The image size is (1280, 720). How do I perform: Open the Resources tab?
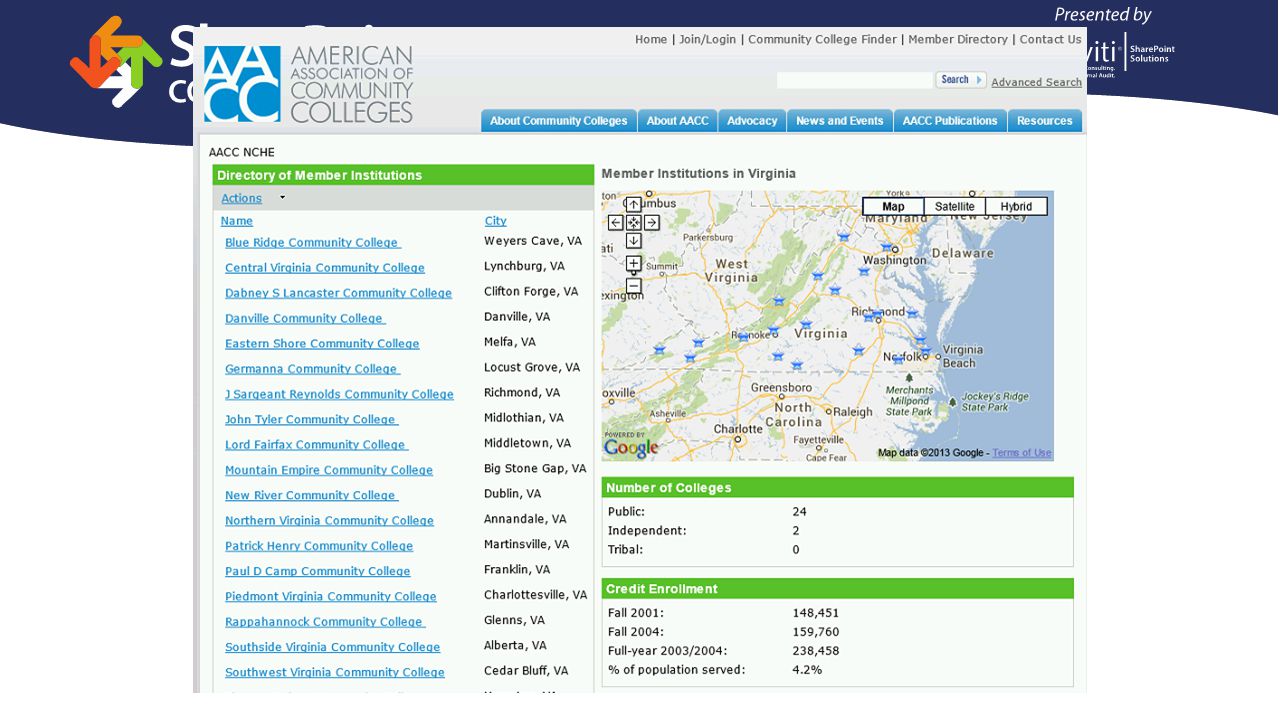1045,121
